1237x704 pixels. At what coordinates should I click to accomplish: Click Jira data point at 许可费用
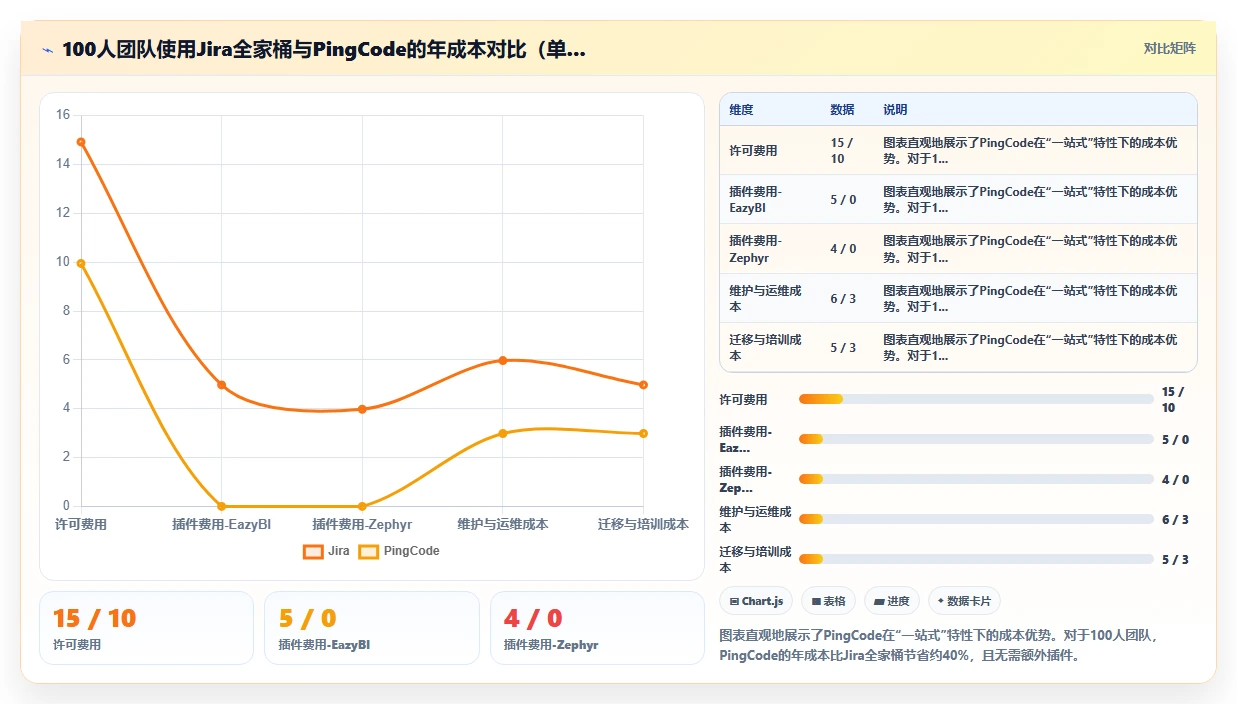81,142
